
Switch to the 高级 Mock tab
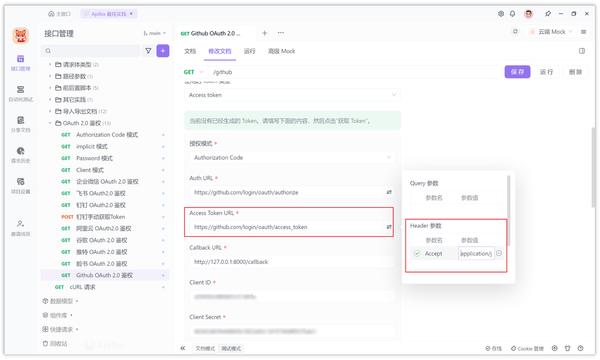(x=281, y=51)
